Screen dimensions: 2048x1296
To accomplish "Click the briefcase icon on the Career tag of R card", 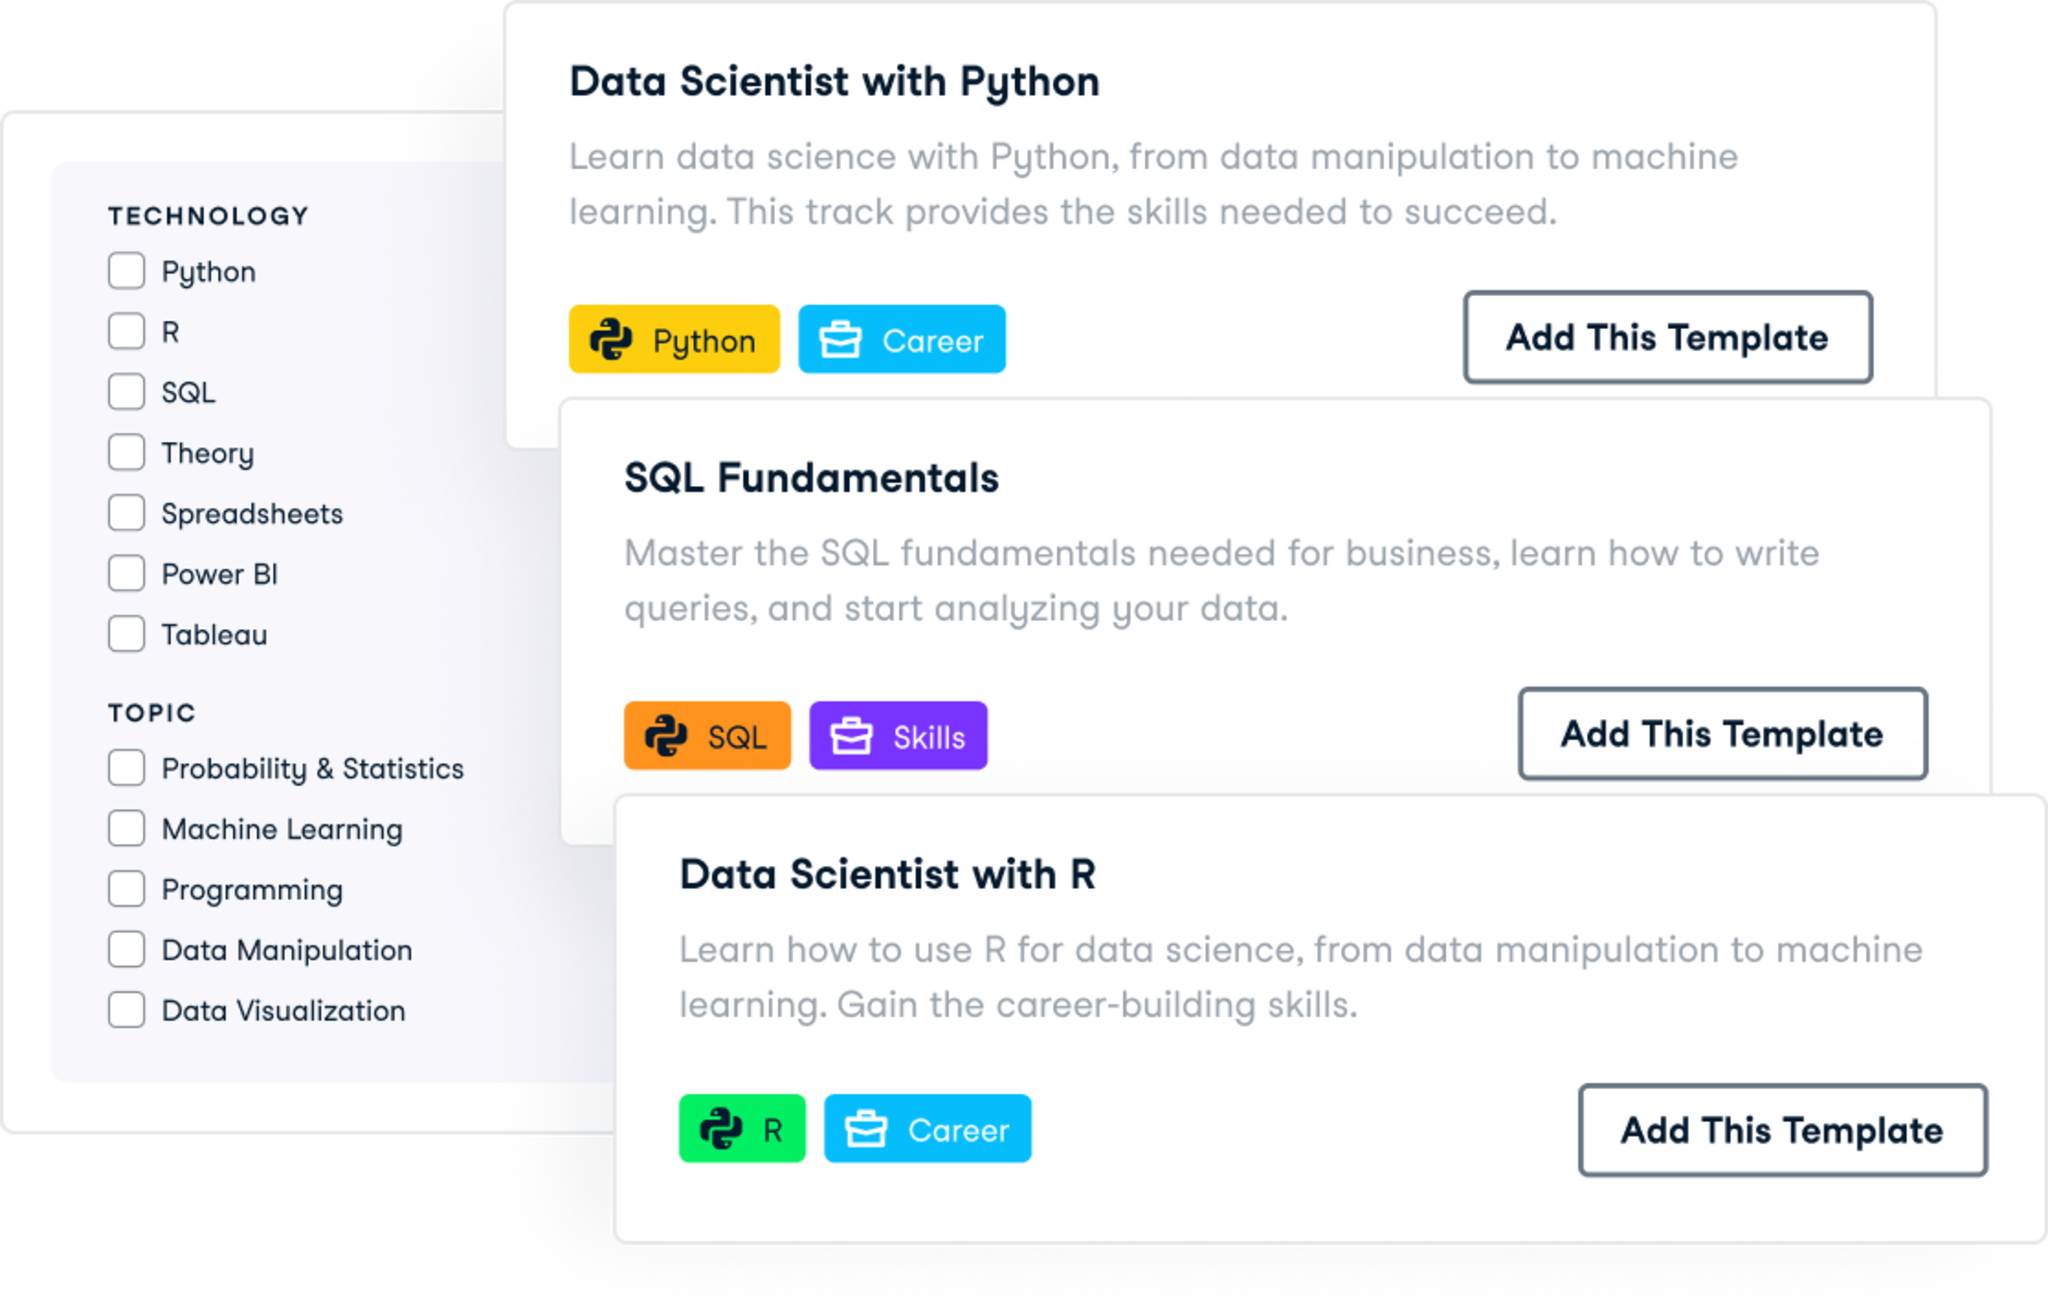I will click(x=866, y=1130).
